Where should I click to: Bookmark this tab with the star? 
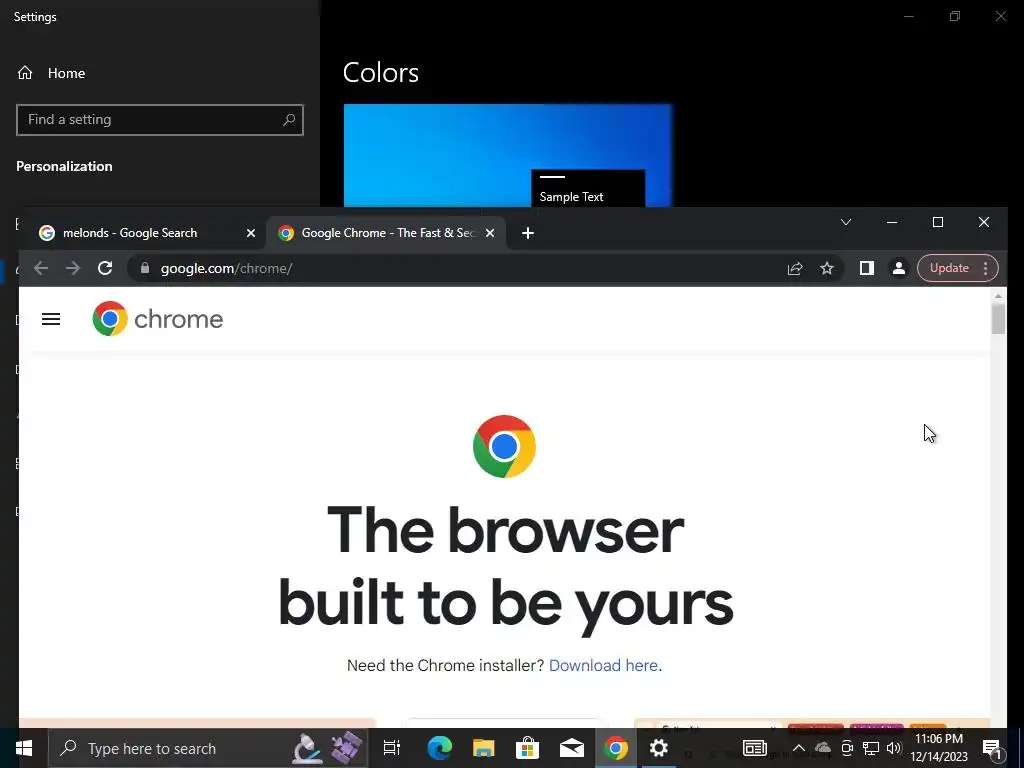pyautogui.click(x=827, y=268)
